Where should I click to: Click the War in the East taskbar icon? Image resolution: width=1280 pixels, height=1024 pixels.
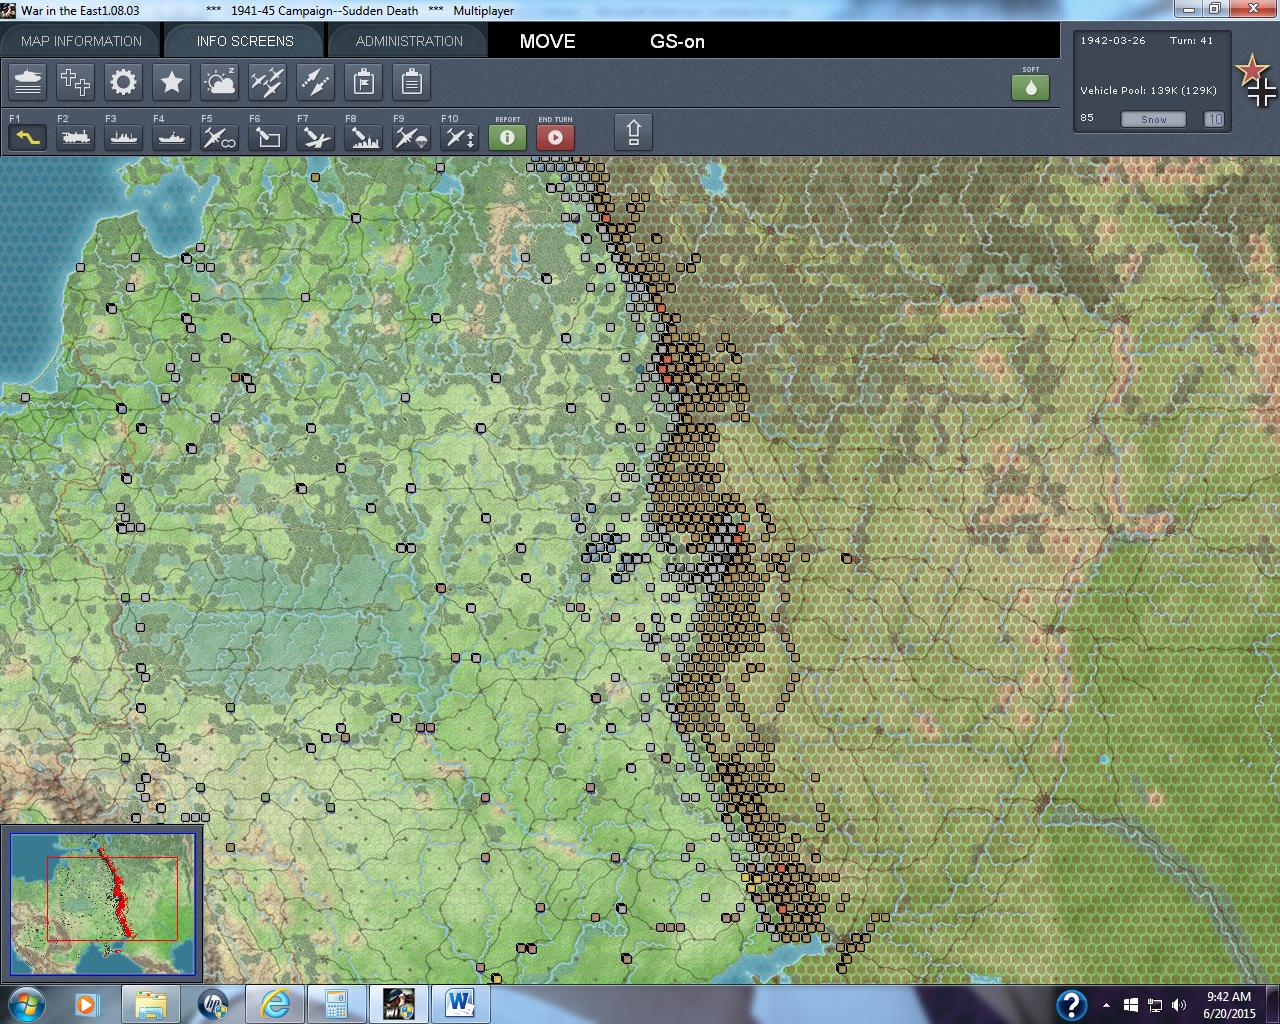398,1004
